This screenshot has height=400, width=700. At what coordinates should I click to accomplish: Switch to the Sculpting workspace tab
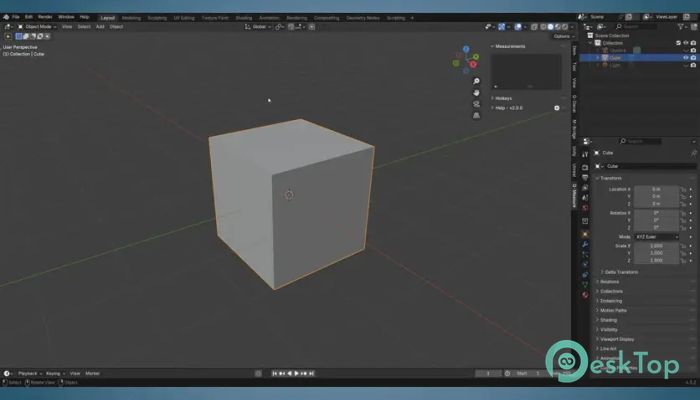(157, 18)
